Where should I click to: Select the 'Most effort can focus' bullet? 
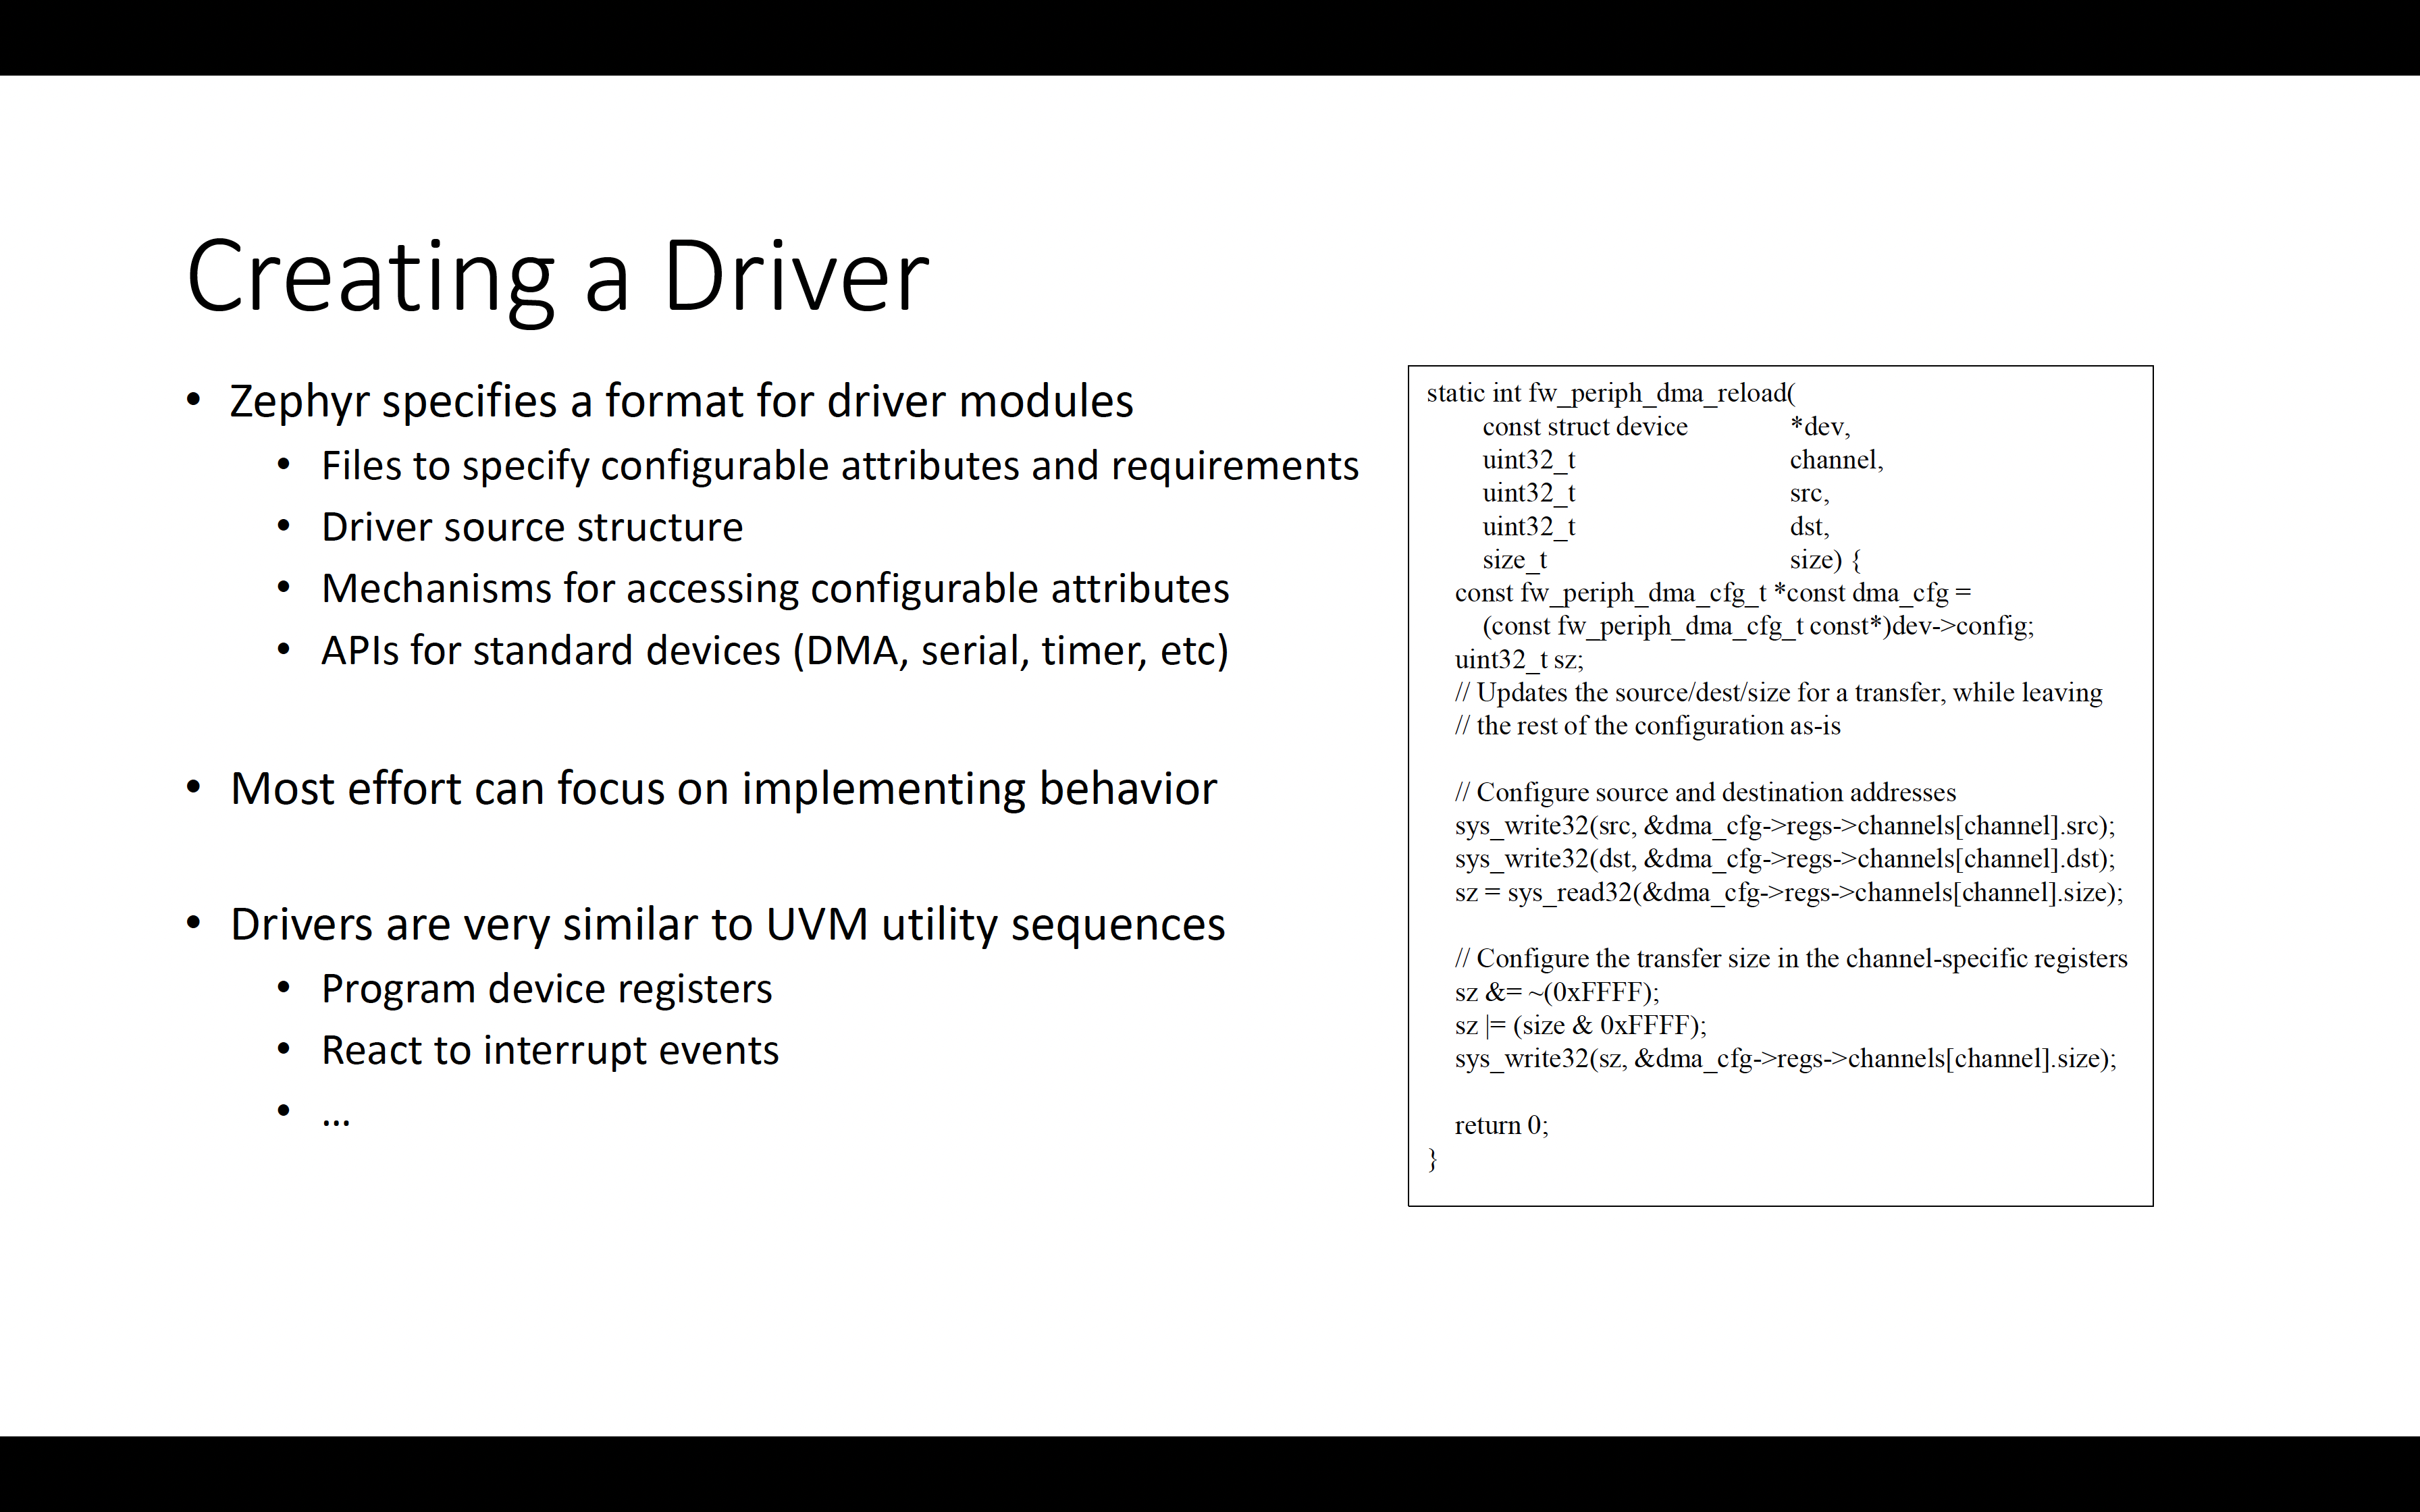point(720,787)
